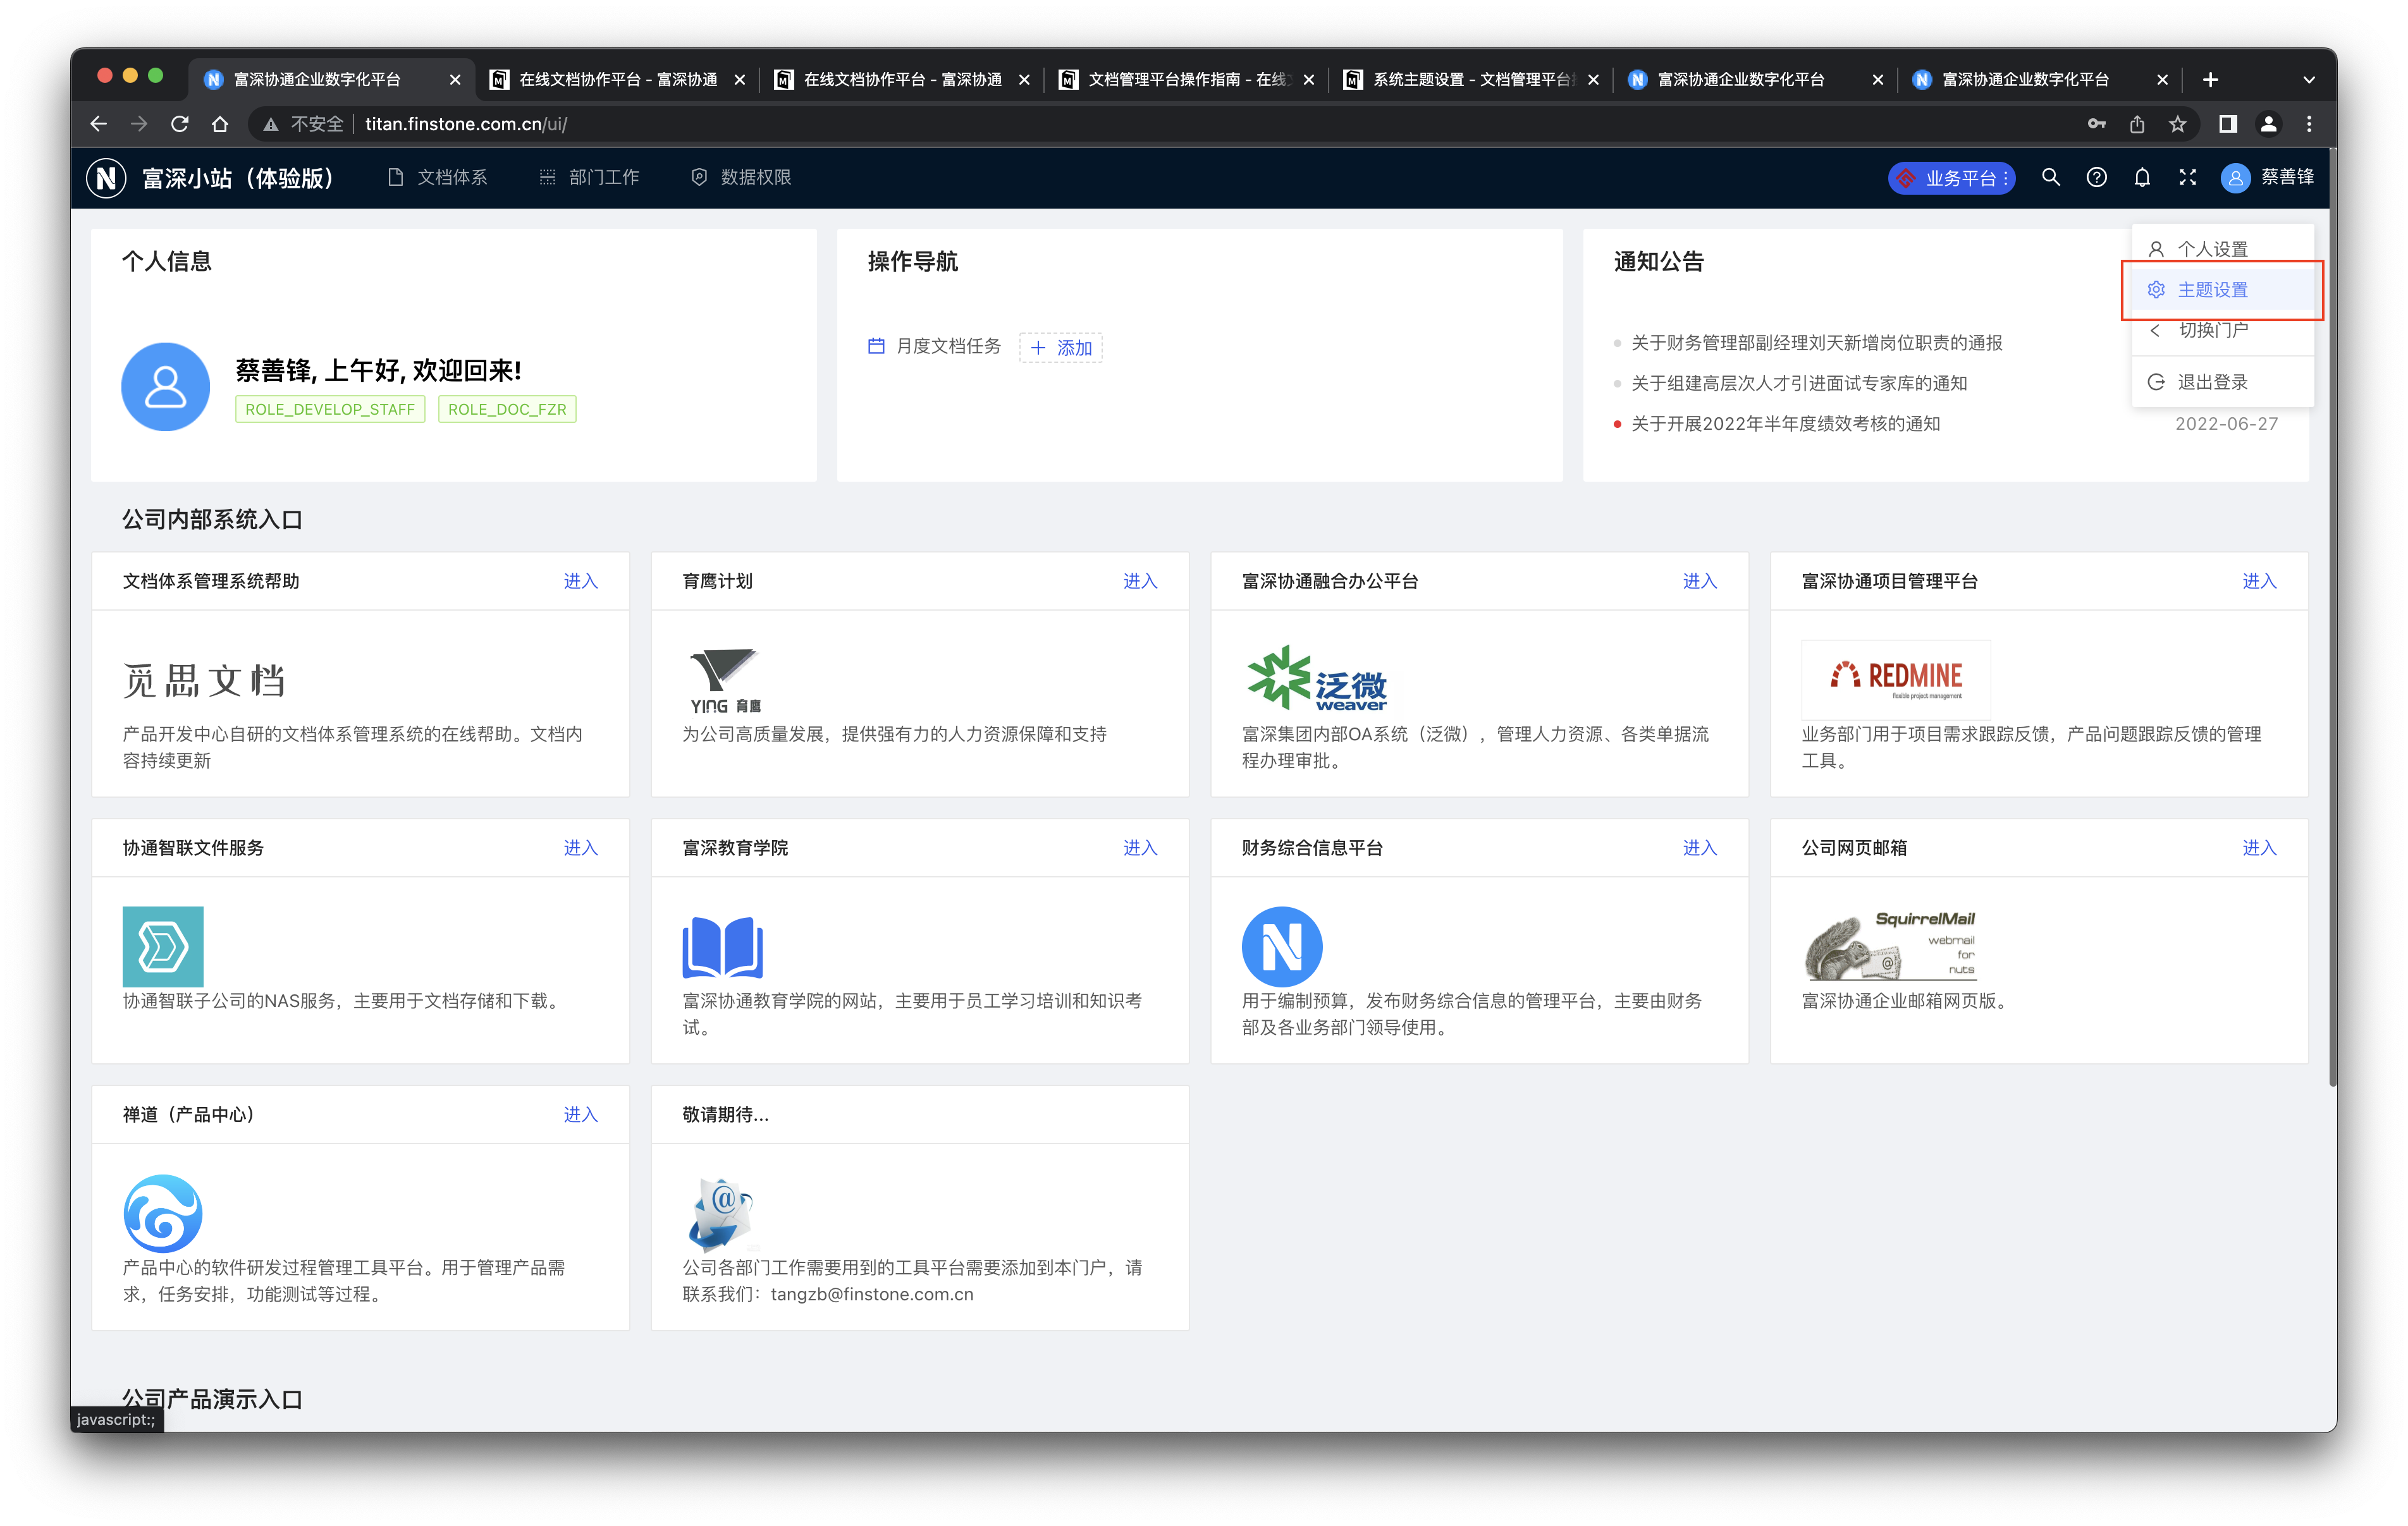The height and width of the screenshot is (1526, 2408).
Task: Select 主题设置 from the user menu
Action: pyautogui.click(x=2212, y=290)
